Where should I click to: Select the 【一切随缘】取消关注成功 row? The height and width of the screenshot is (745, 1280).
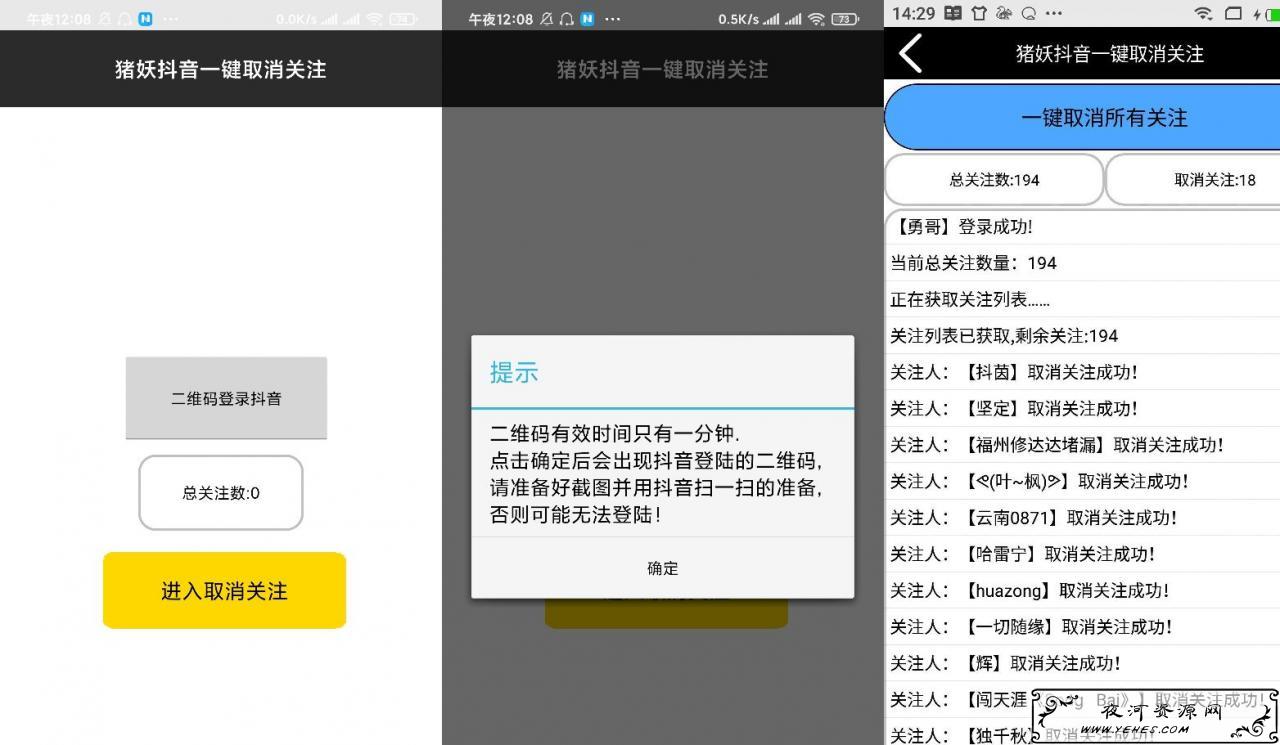coord(1083,627)
